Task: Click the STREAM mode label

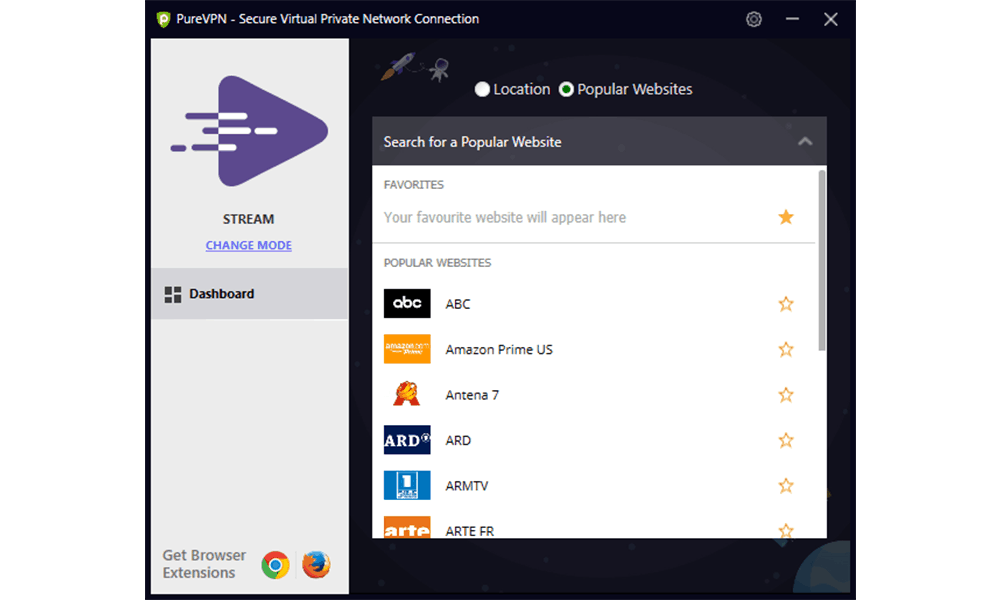Action: 249,219
